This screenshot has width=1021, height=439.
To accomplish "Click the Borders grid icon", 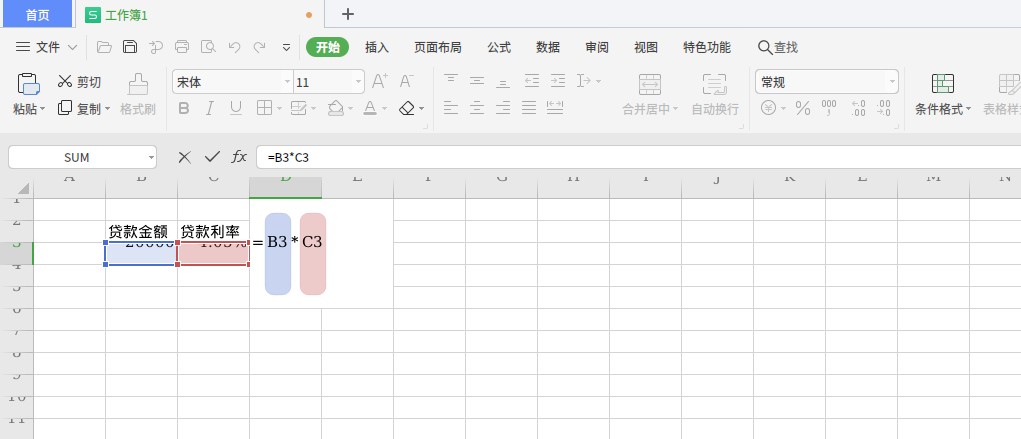I will 264,108.
